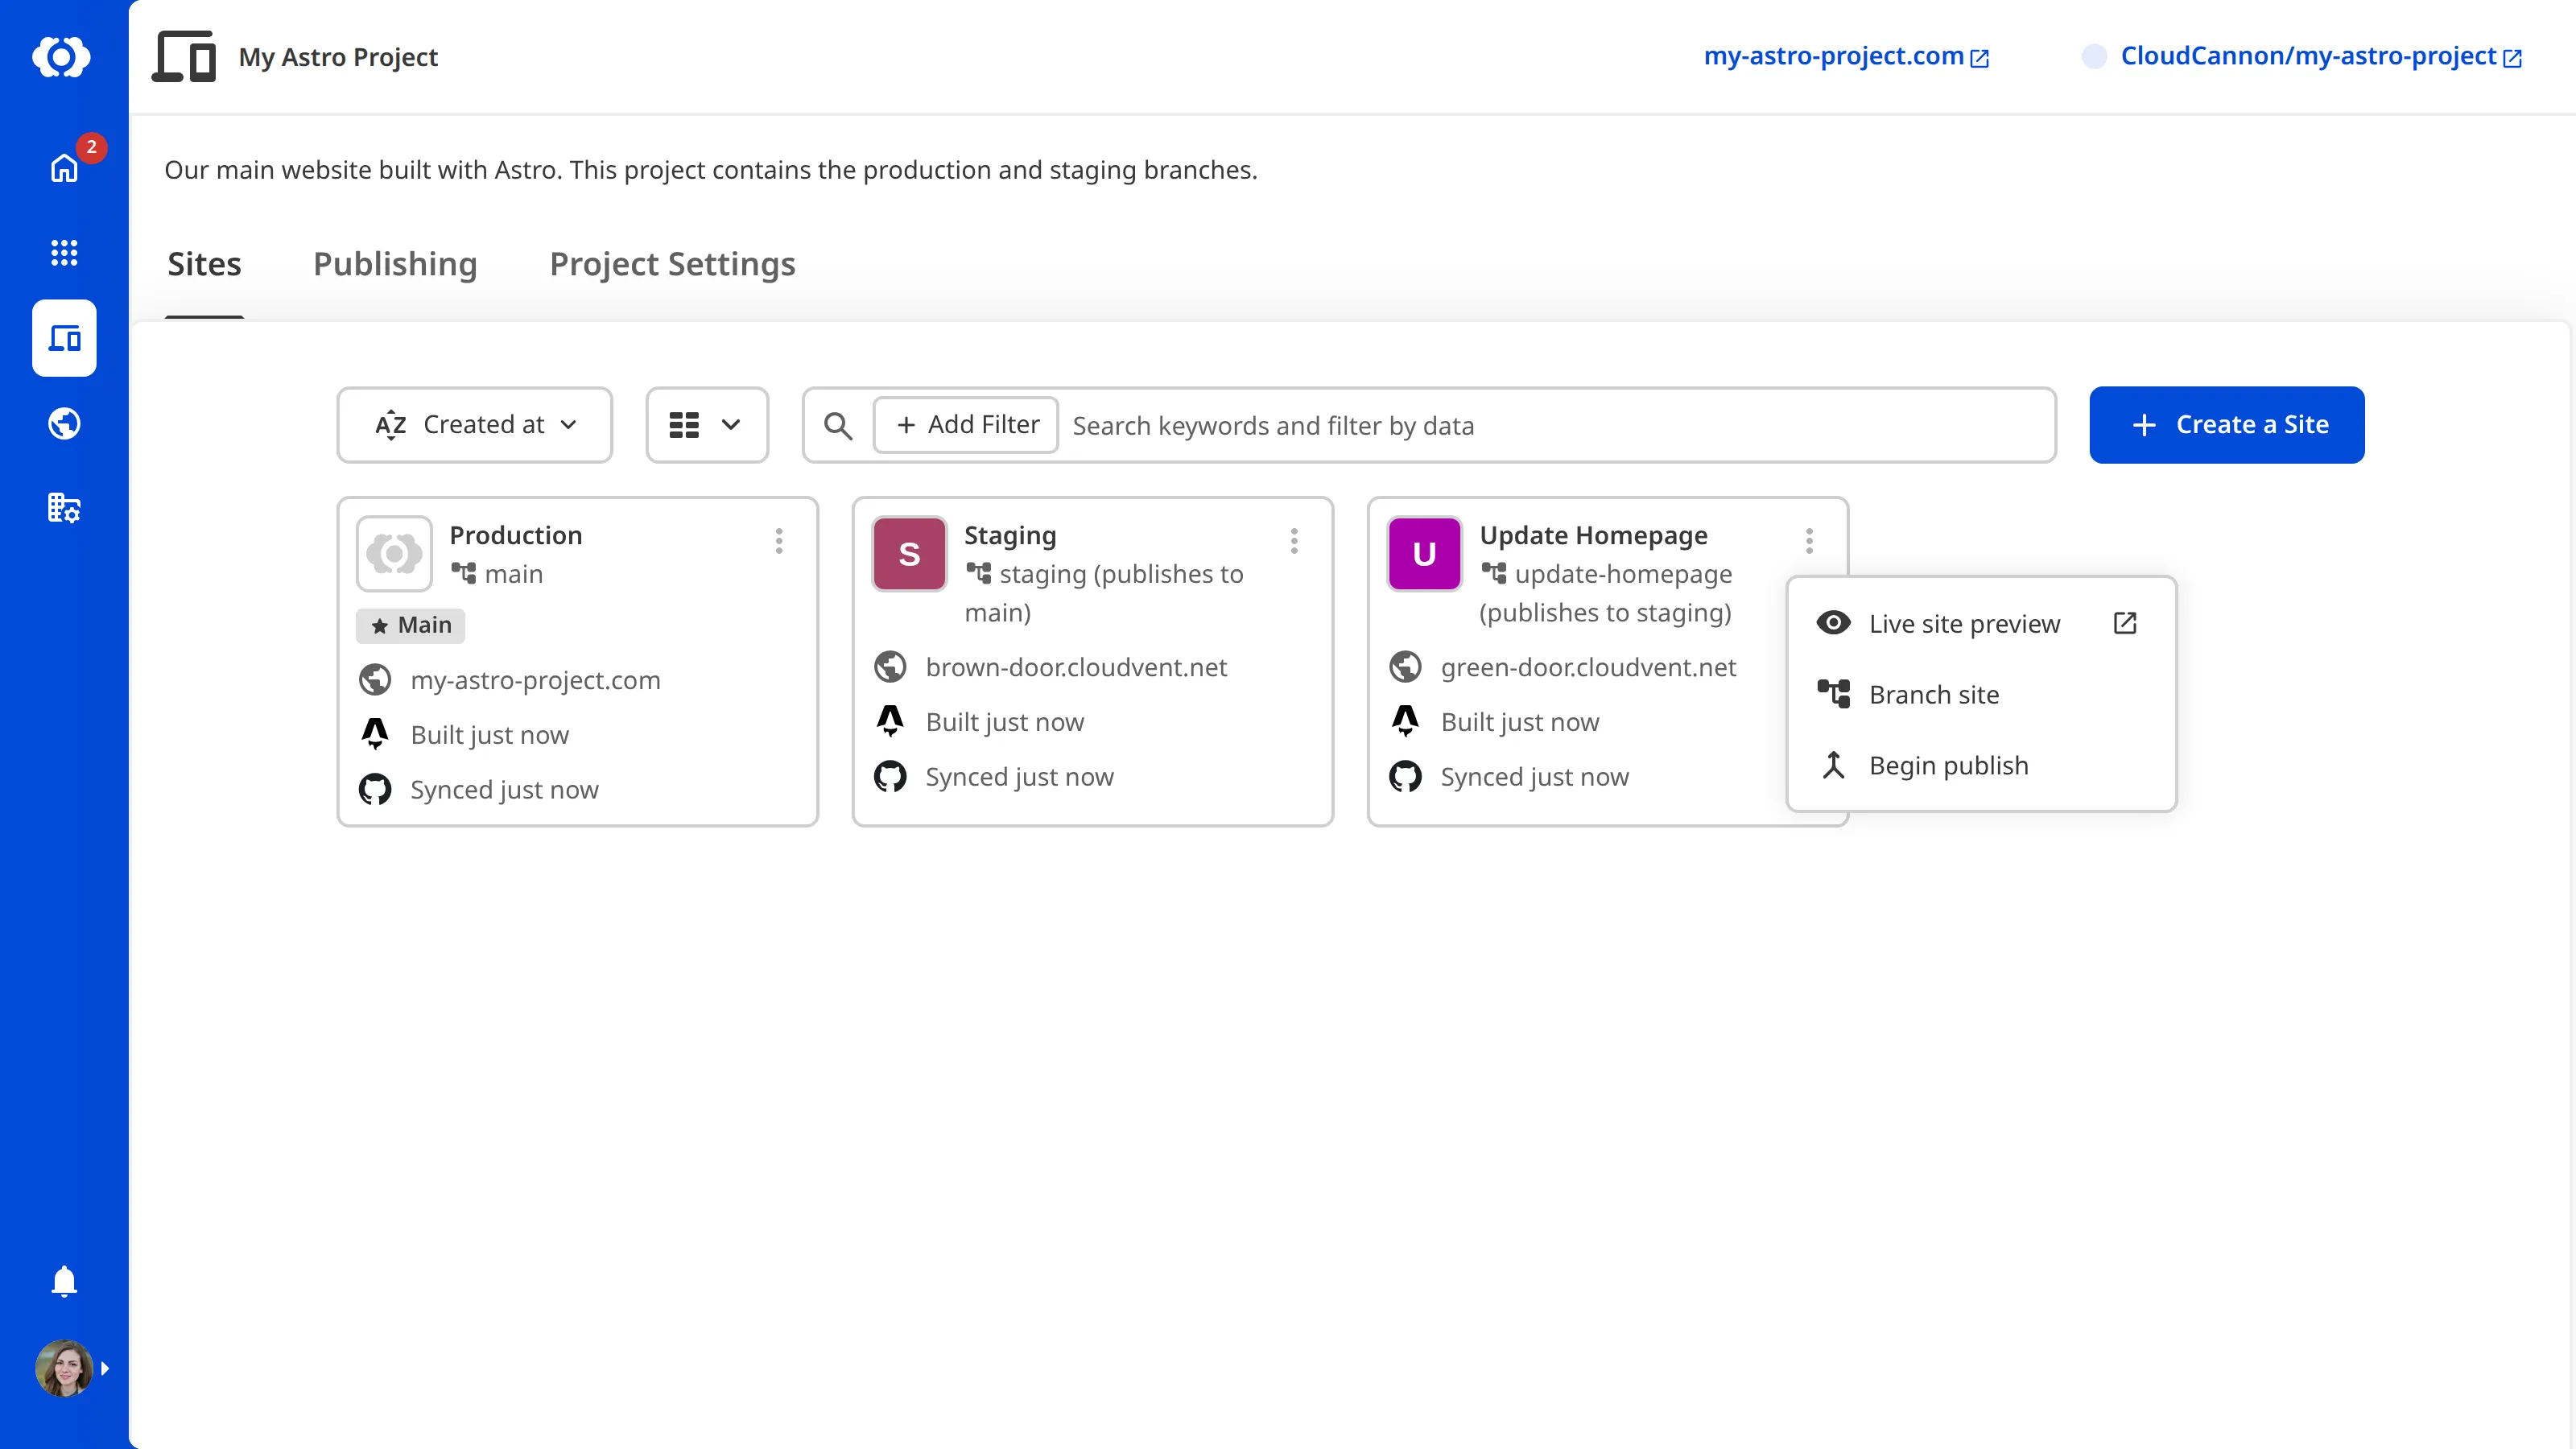Click the CloudCannon logo in the sidebar
This screenshot has width=2576, height=1449.
63,57
